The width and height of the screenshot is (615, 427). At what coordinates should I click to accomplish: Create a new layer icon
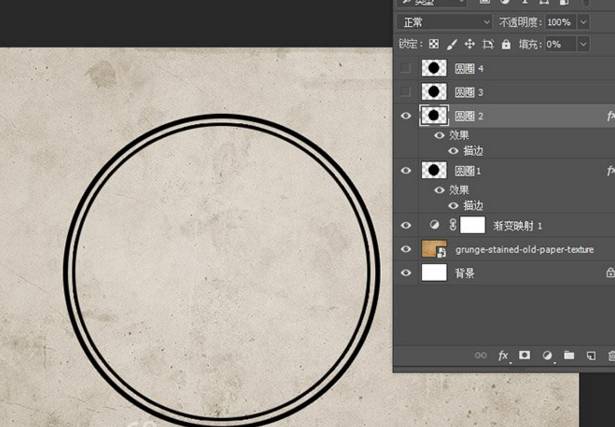click(x=590, y=355)
